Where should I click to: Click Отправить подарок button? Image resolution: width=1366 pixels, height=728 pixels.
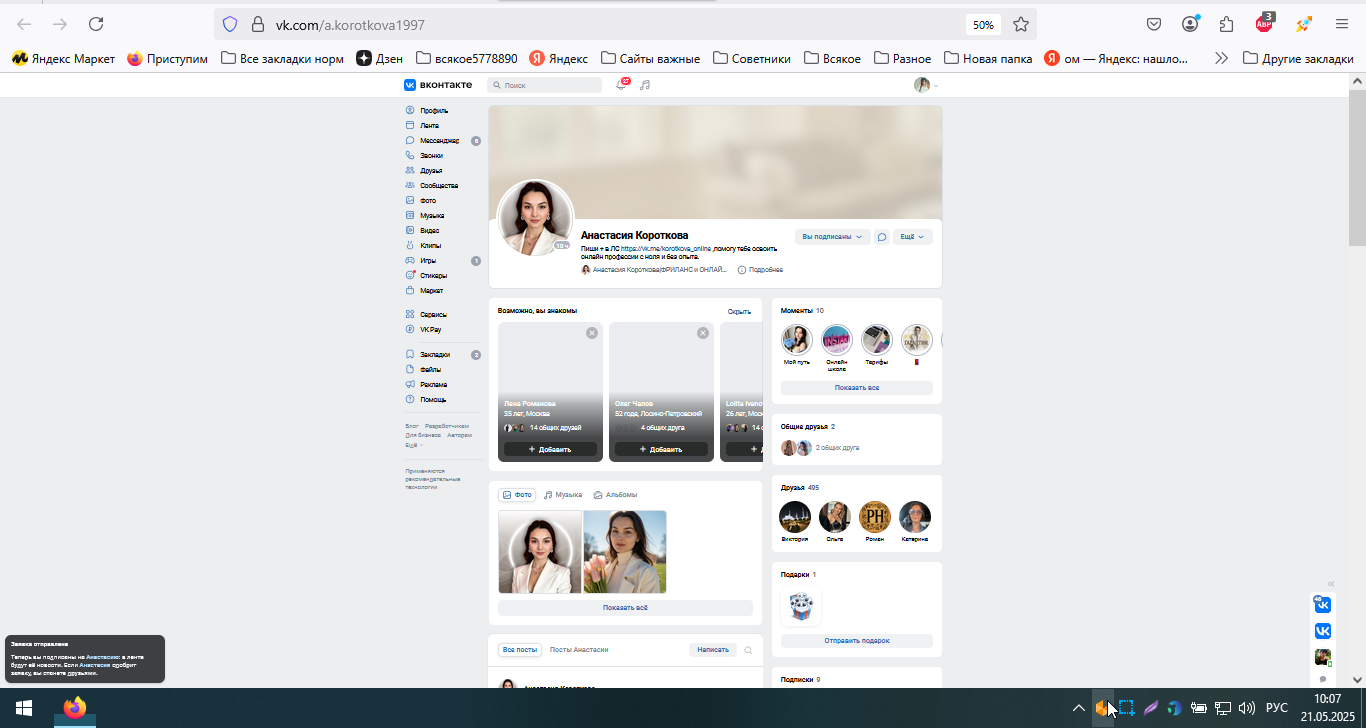[x=856, y=640]
